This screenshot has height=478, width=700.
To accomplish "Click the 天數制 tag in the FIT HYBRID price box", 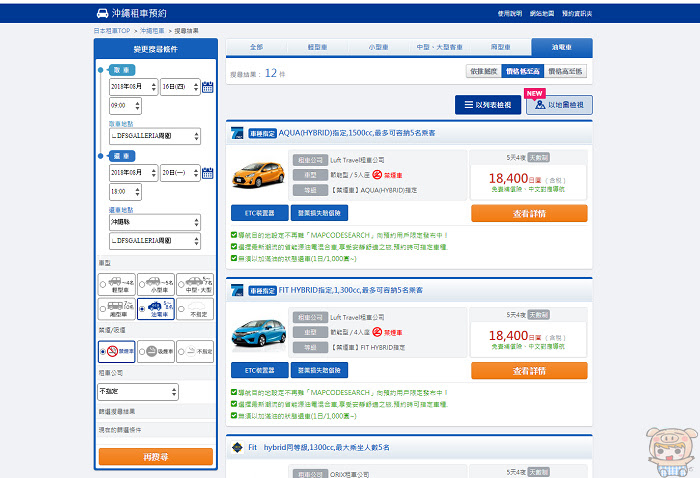I will (x=539, y=315).
